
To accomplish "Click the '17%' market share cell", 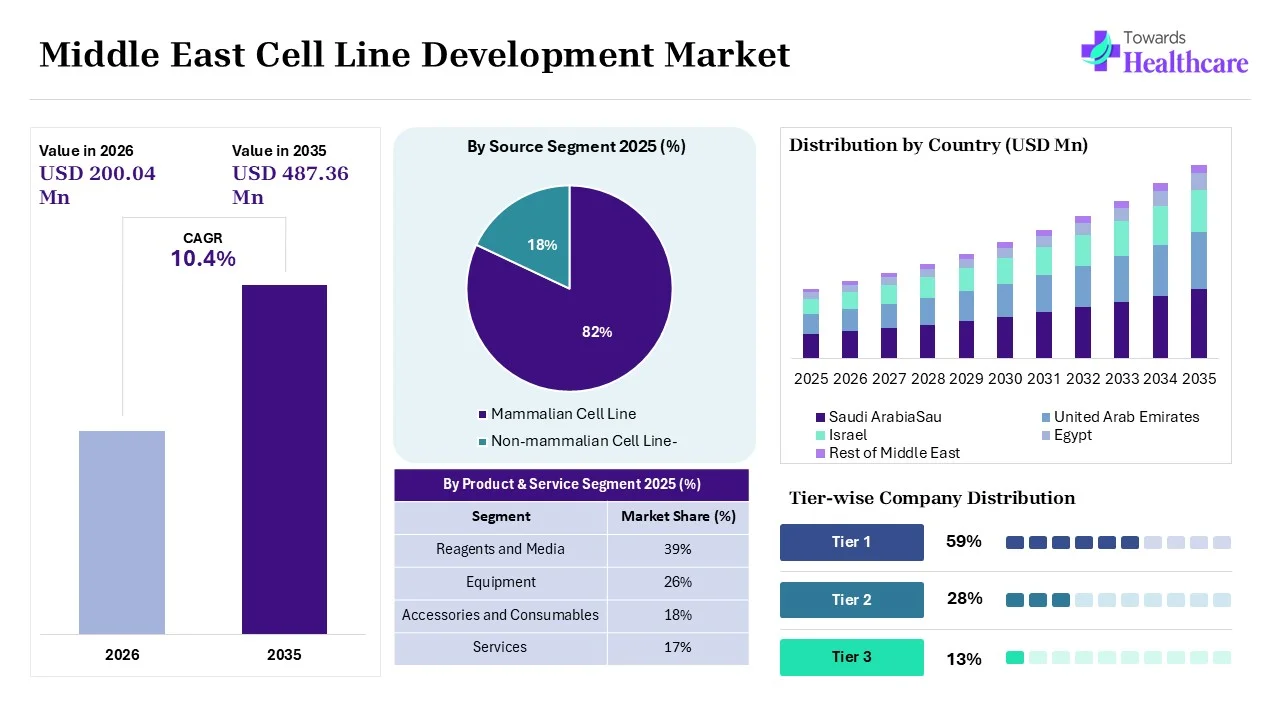I will (x=678, y=648).
